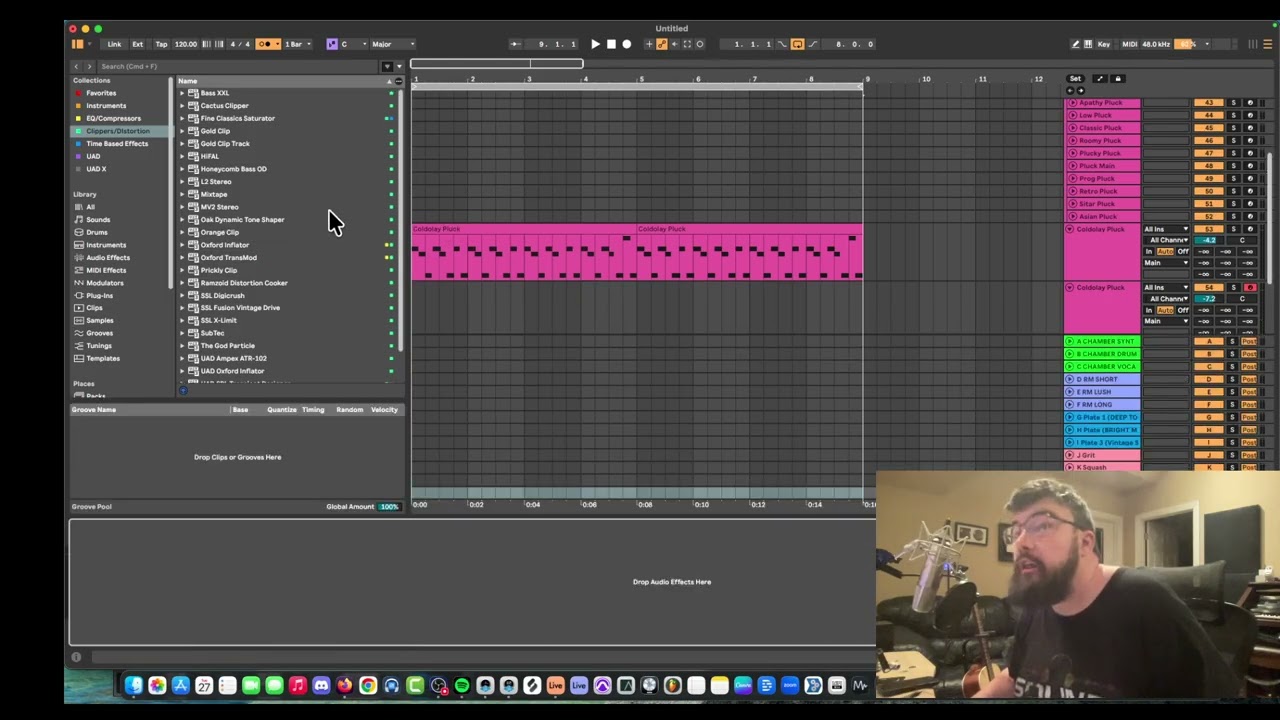Screen dimensions: 1280x720
Task: Select the first Coldplay Pluck MIDI clip
Action: tap(524, 251)
